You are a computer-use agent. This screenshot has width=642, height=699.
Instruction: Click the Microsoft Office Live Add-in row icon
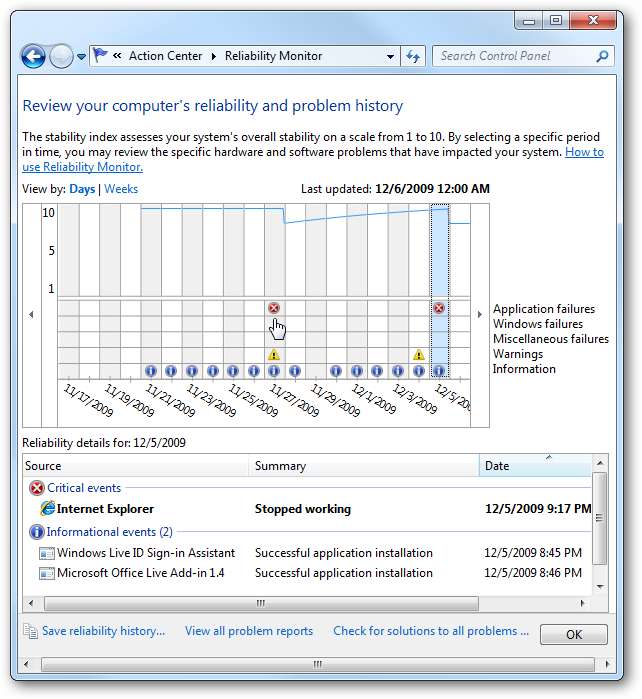point(46,573)
